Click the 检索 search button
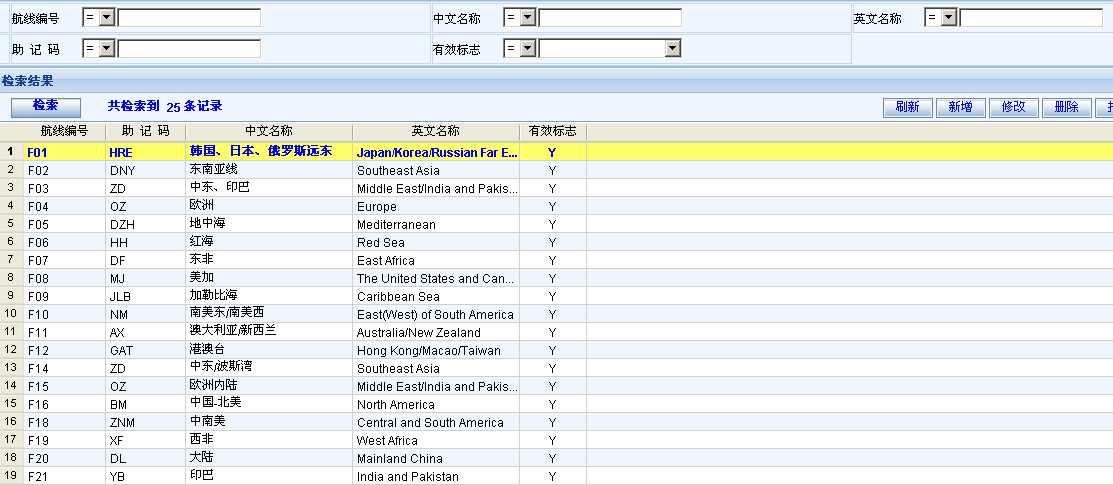The width and height of the screenshot is (1113, 485). [x=45, y=106]
